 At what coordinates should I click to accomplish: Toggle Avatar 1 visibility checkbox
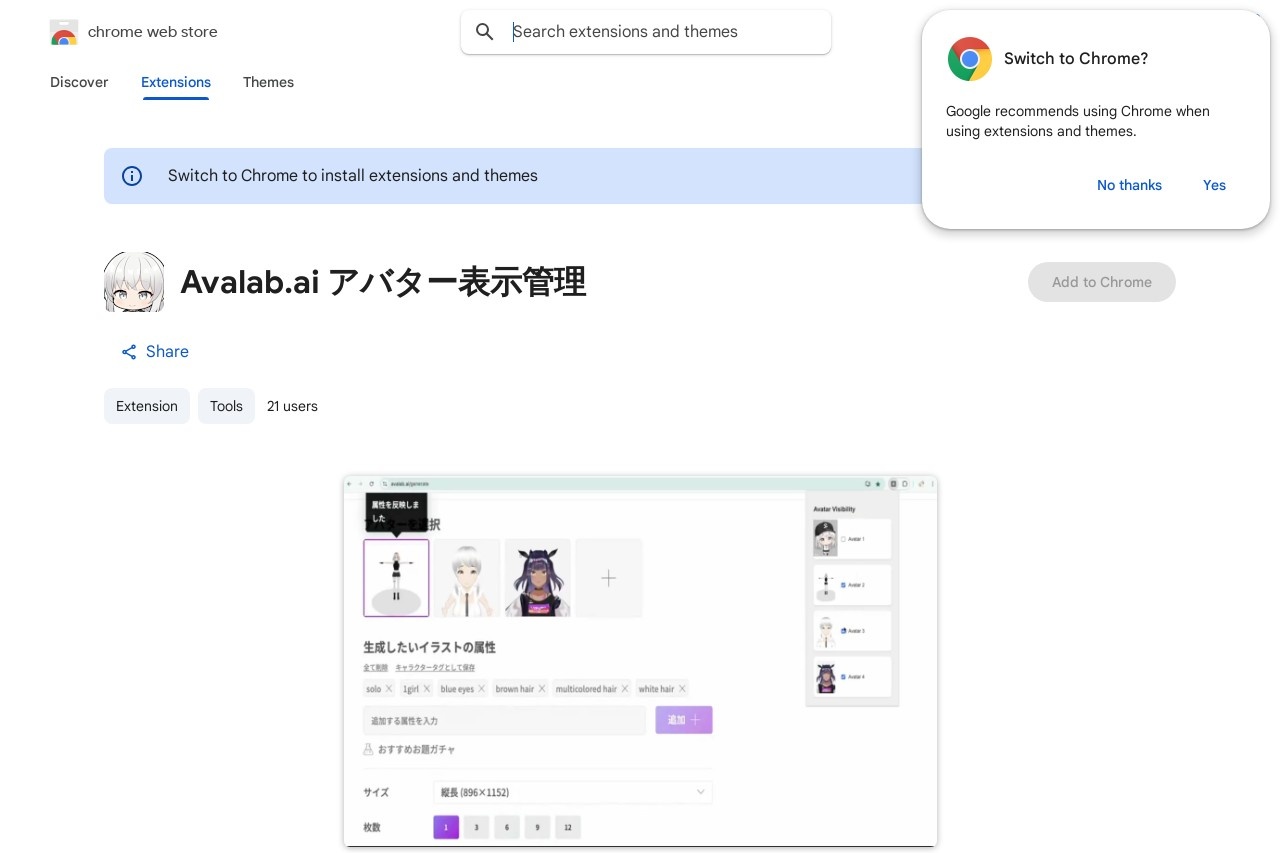843,539
